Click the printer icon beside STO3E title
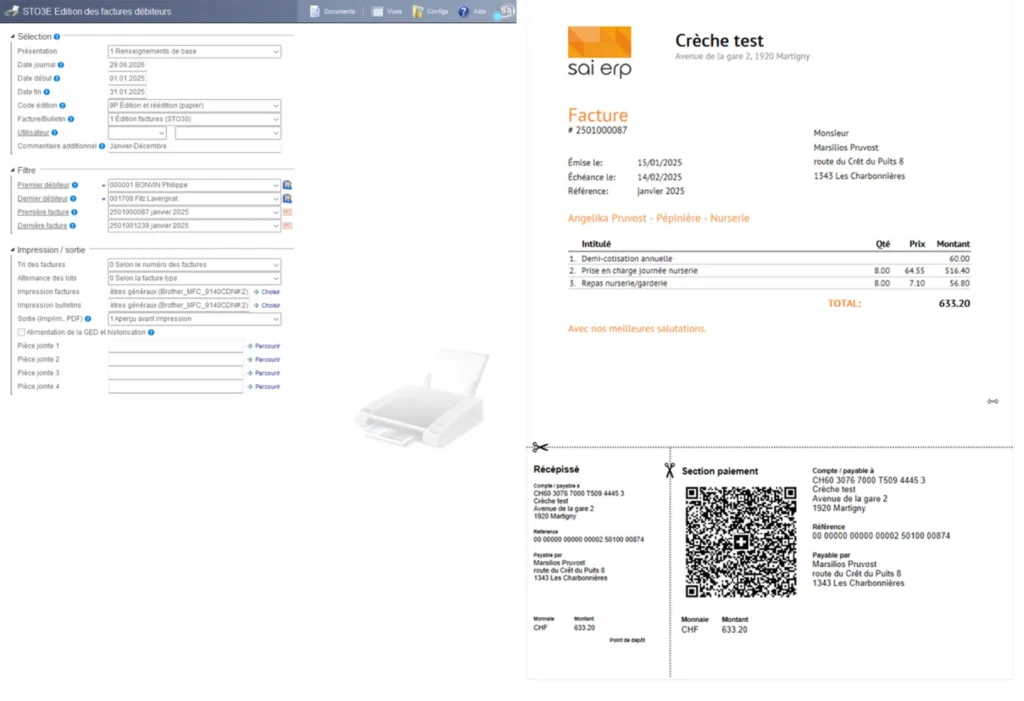 (11, 11)
